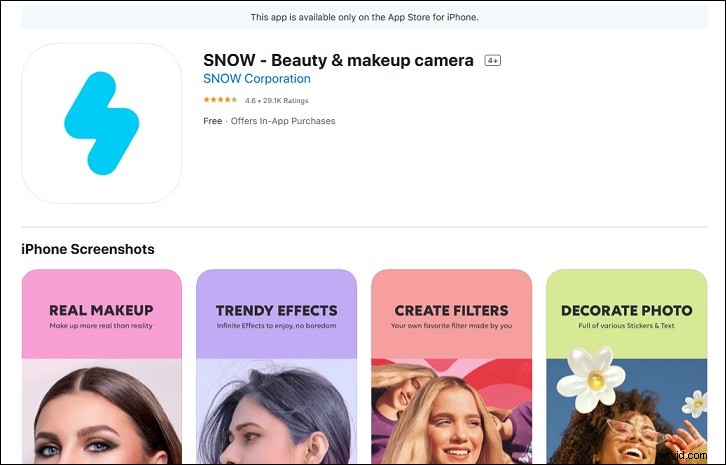The height and width of the screenshot is (465, 727).
Task: Click the App Store for iPhone availability banner
Action: click(364, 17)
